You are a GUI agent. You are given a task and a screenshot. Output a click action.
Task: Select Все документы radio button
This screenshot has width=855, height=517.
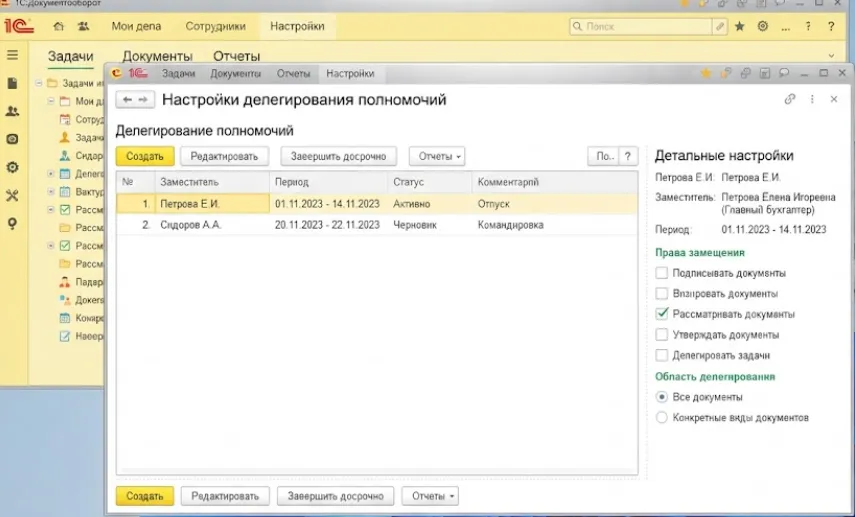pyautogui.click(x=661, y=397)
